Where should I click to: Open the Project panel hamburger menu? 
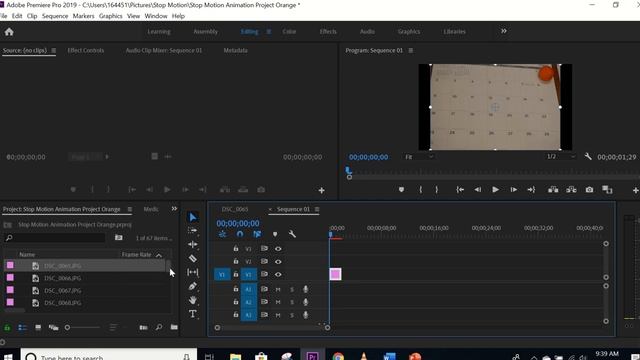129,209
